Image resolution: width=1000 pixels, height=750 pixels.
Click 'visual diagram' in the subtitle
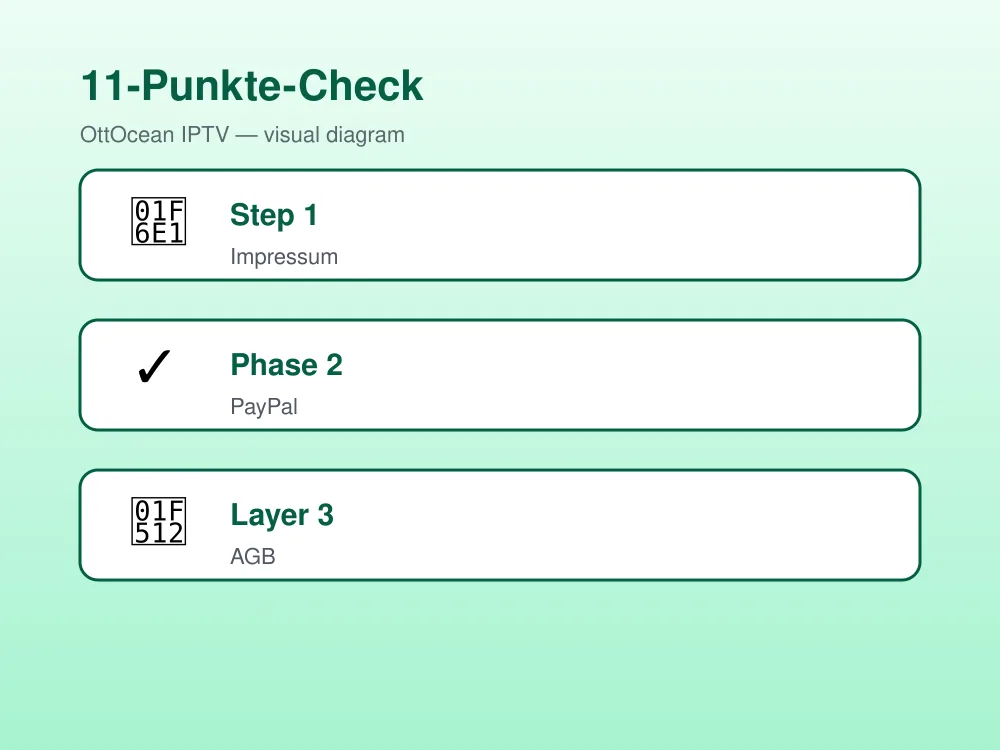click(x=334, y=135)
